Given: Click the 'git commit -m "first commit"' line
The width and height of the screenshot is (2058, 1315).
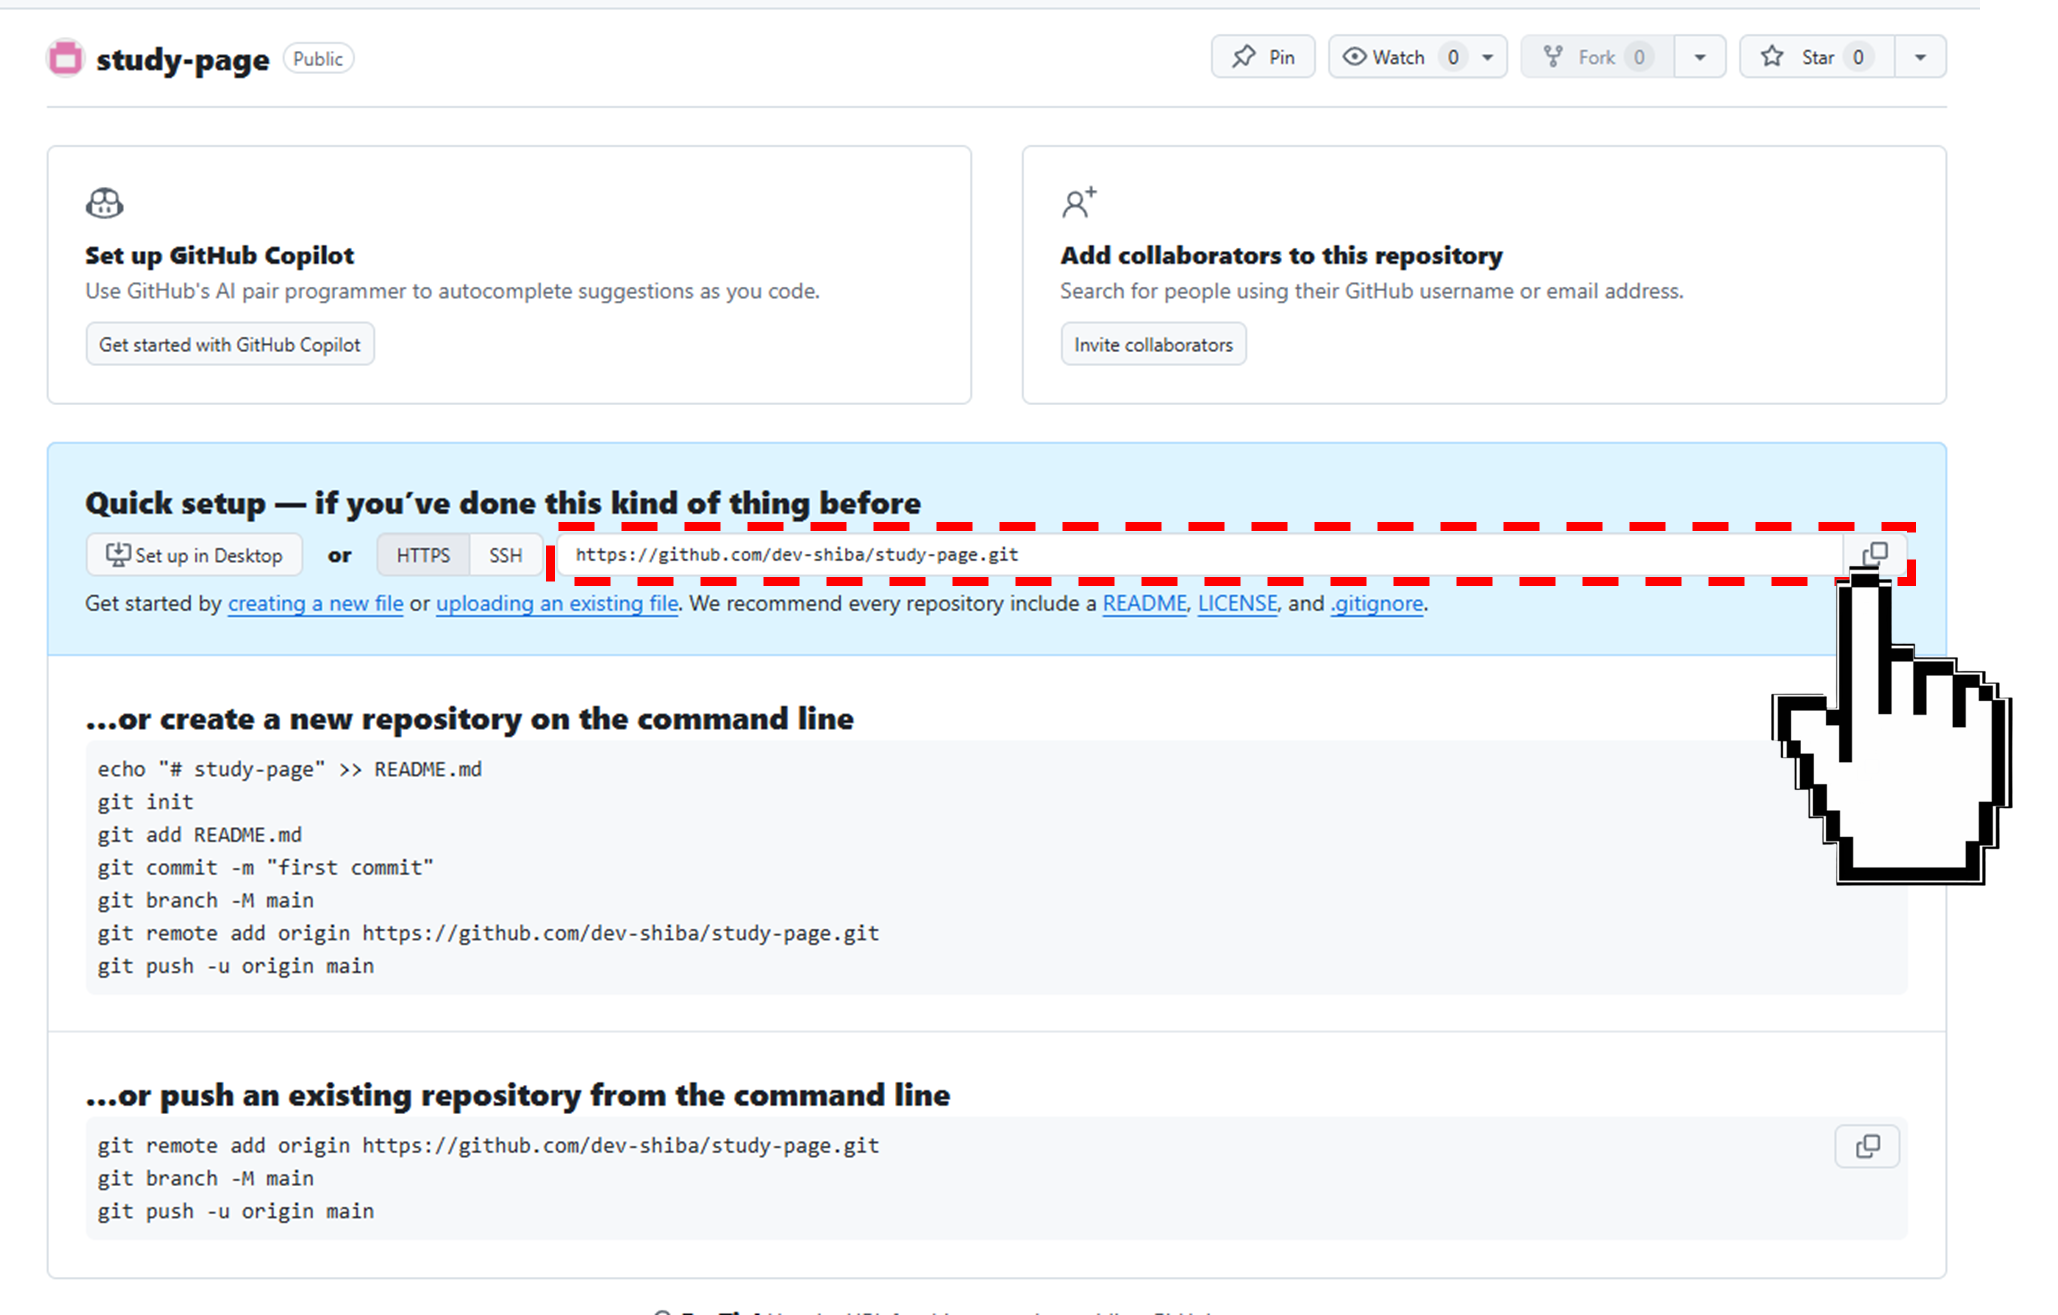Looking at the screenshot, I should click(x=266, y=868).
